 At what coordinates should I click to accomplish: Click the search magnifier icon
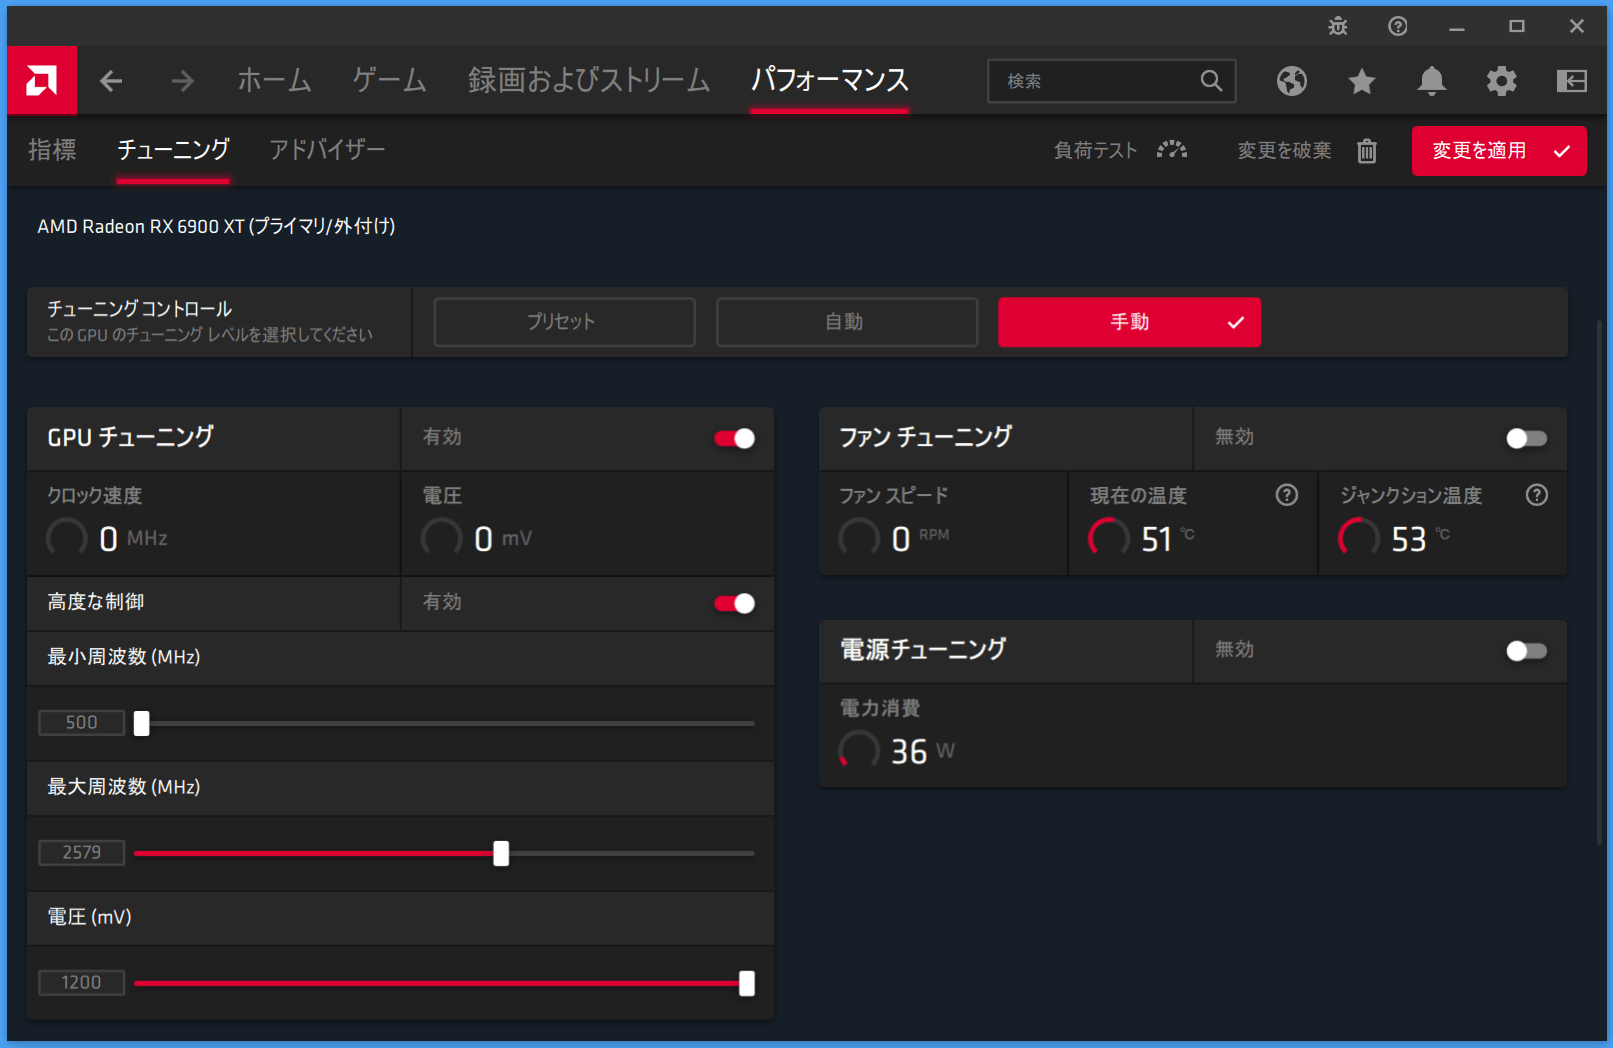1211,81
